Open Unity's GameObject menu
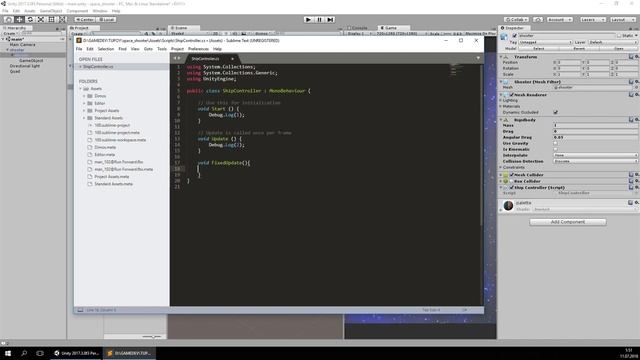The width and height of the screenshot is (640, 360). 51,11
